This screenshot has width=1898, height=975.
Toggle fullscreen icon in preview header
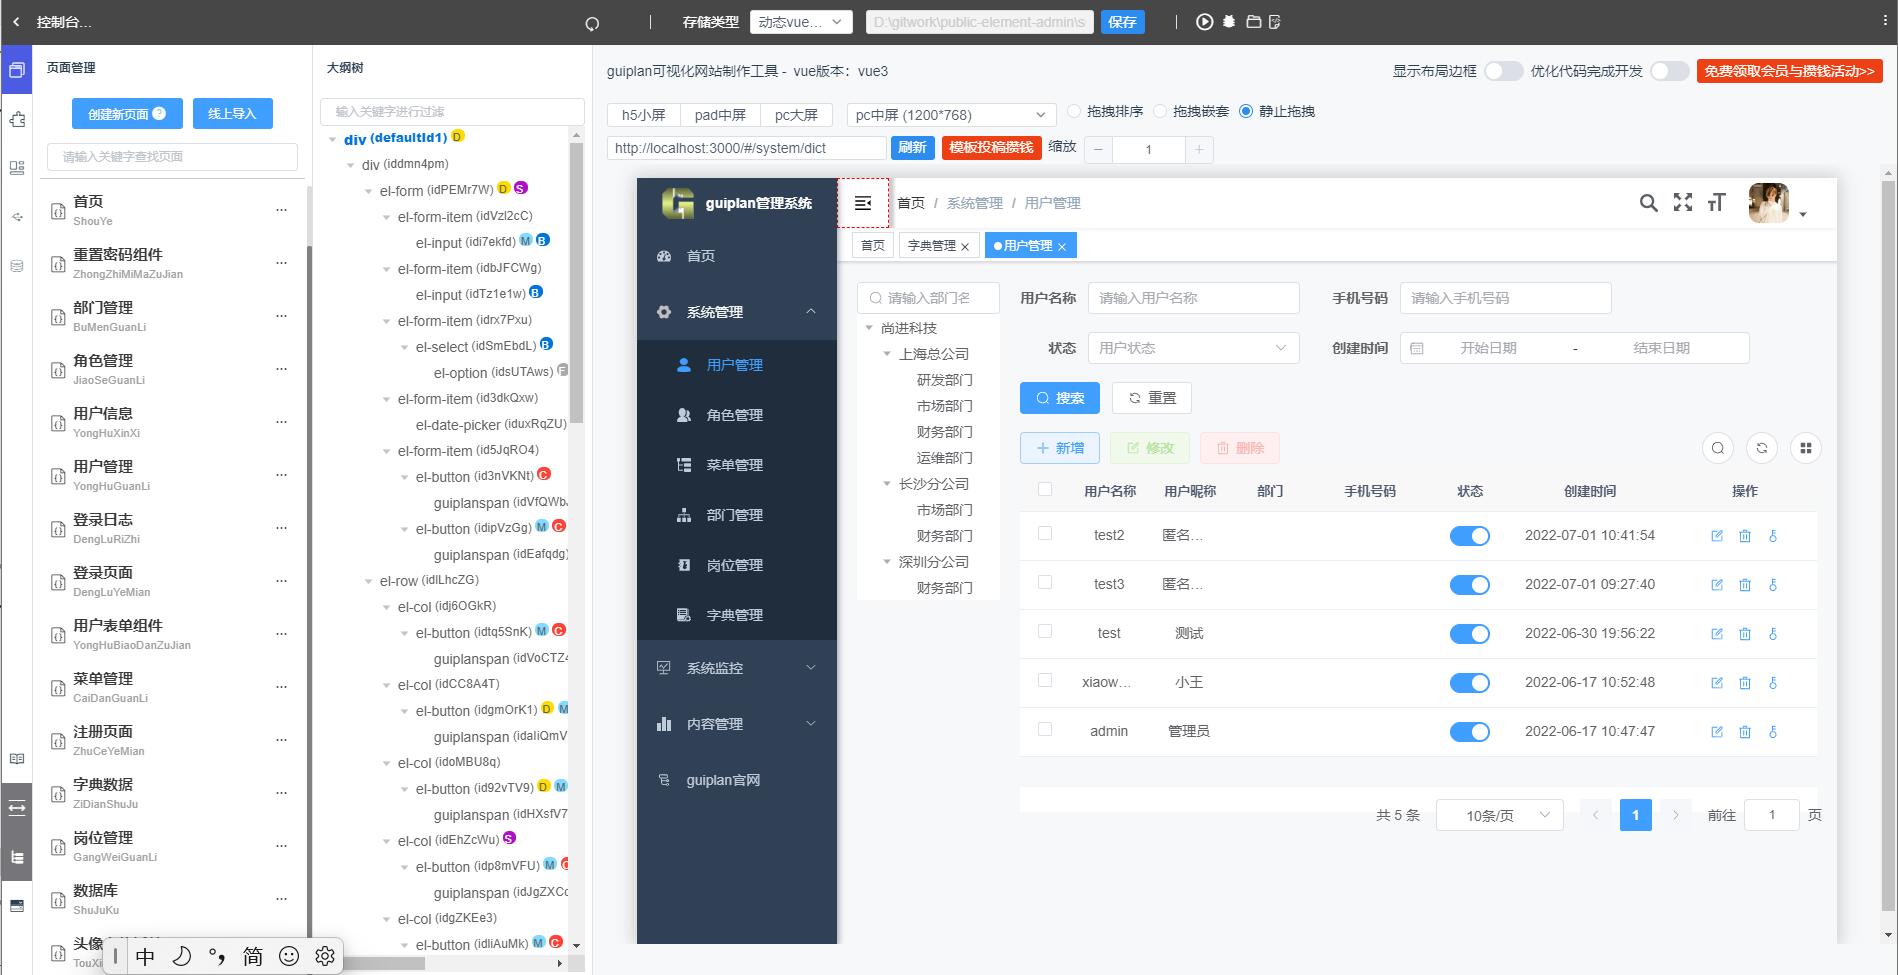point(1683,203)
